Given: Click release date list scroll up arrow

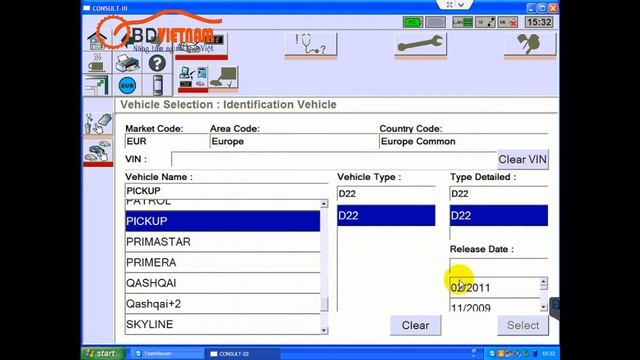Looking at the screenshot, I should tap(544, 282).
